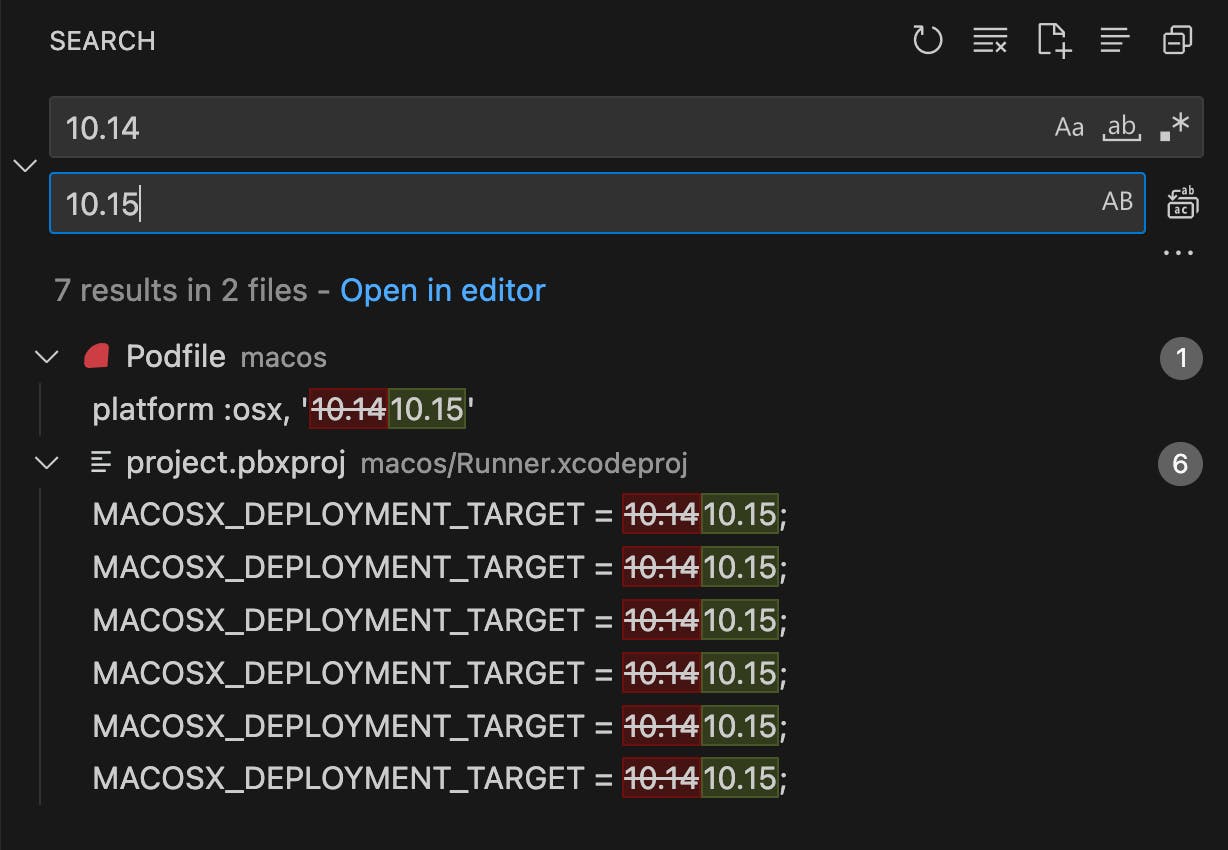Clear search results using toolbar icon
Image resolution: width=1228 pixels, height=850 pixels.
[x=990, y=41]
